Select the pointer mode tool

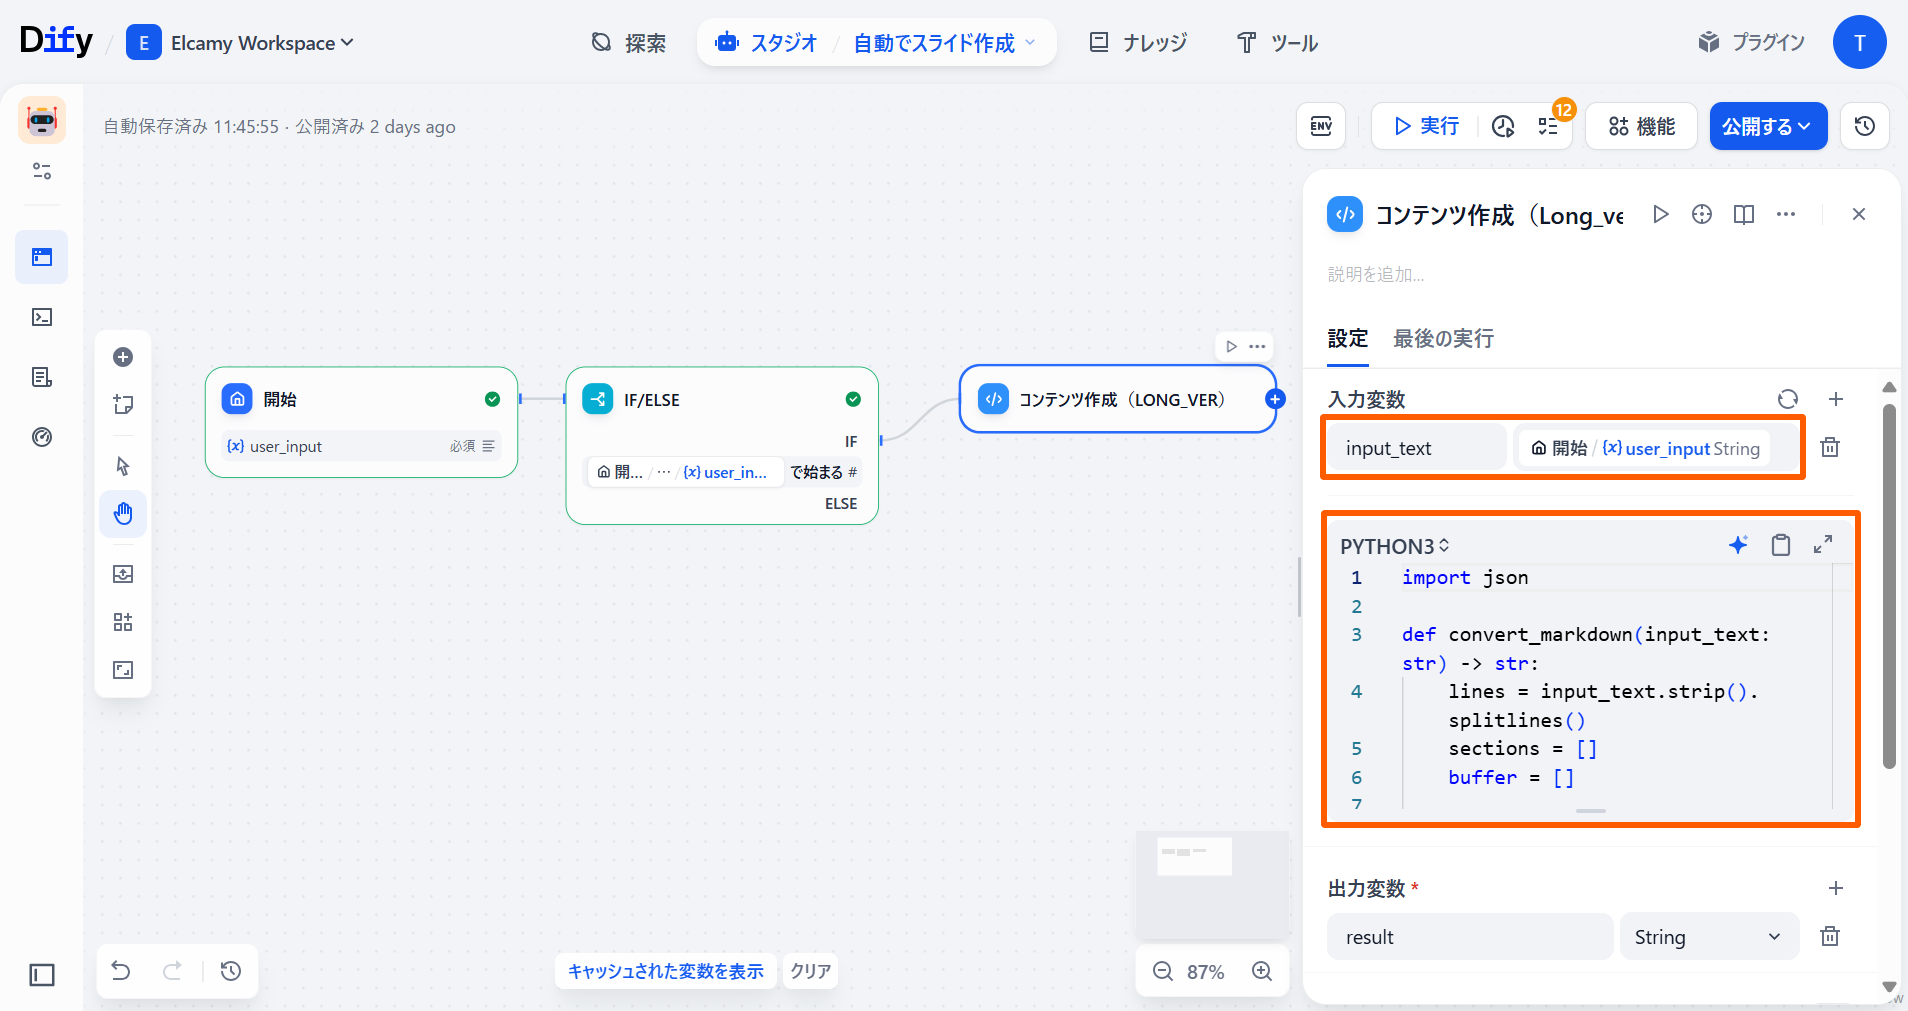pos(123,466)
